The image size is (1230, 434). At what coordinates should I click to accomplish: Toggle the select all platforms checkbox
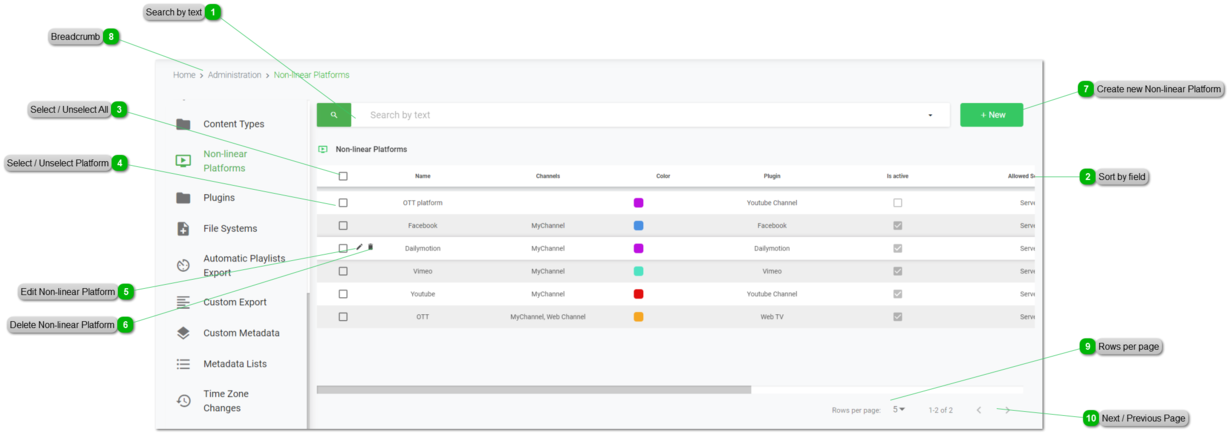click(343, 176)
